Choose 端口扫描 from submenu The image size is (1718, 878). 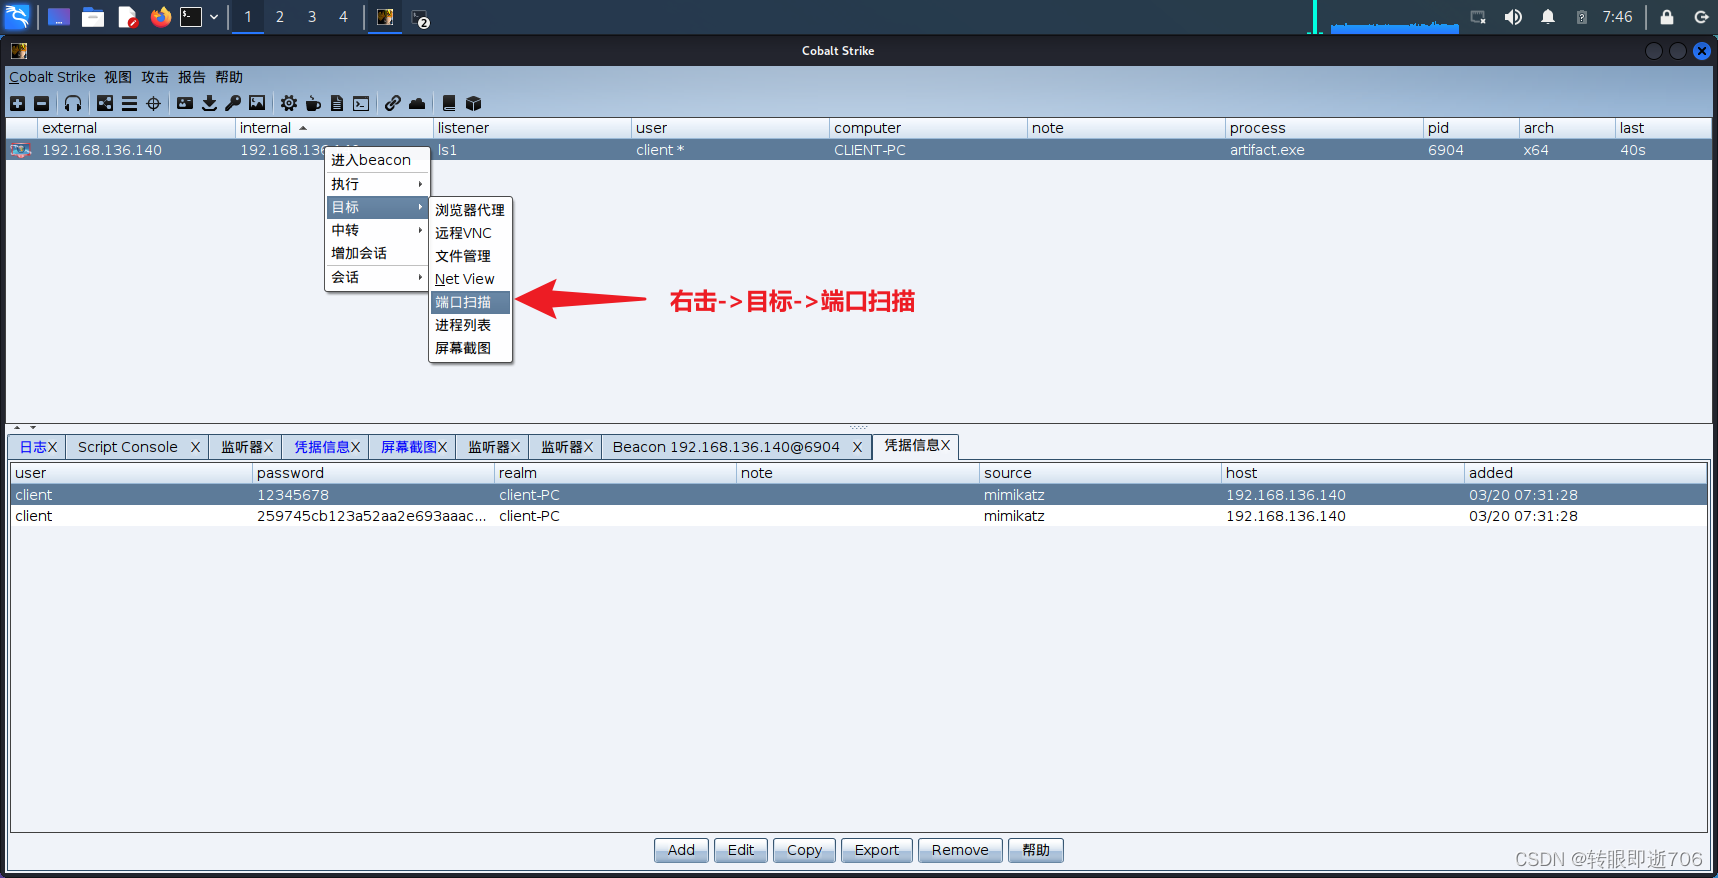[470, 302]
